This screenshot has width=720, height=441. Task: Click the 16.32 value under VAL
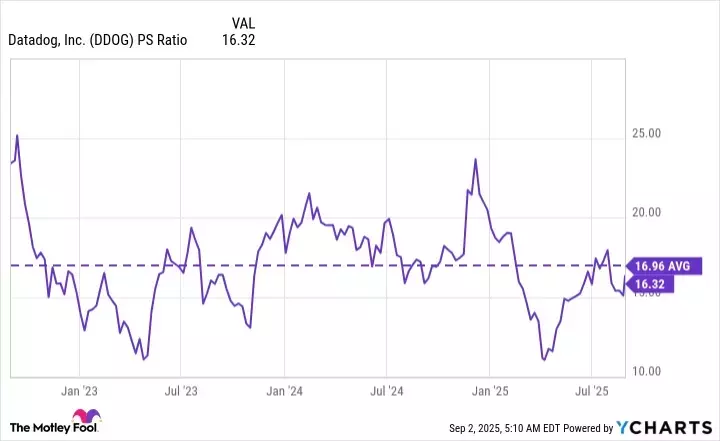[x=242, y=41]
